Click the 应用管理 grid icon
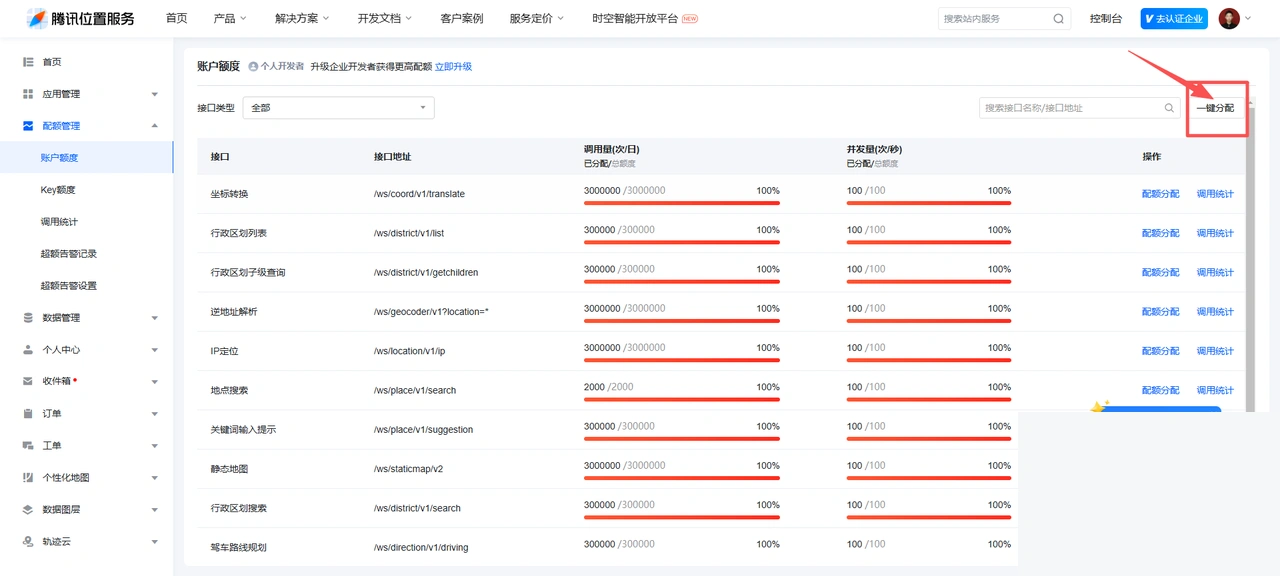The height and width of the screenshot is (576, 1280). pyautogui.click(x=28, y=94)
